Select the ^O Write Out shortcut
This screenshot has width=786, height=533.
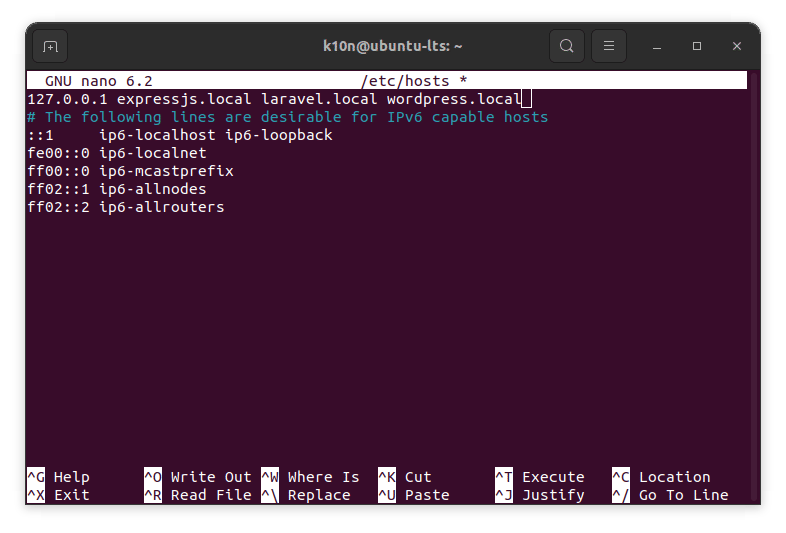[x=197, y=477]
